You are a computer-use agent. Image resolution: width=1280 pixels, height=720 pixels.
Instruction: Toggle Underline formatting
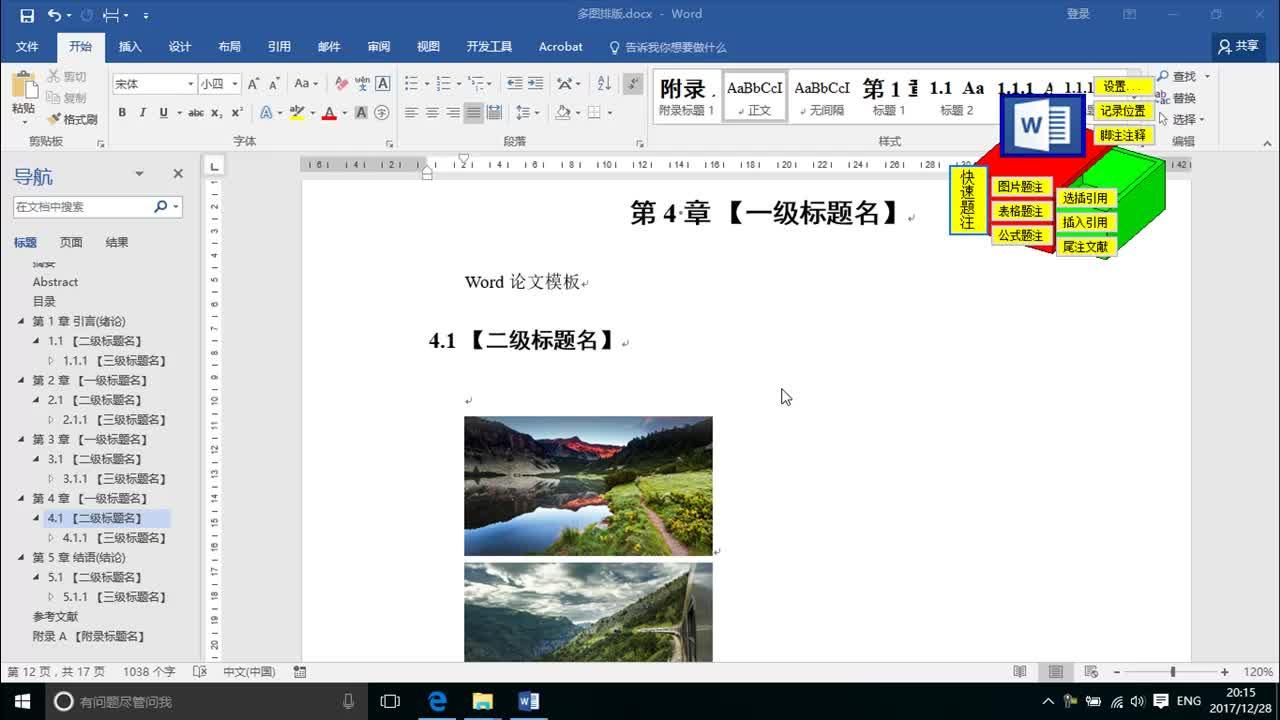(163, 113)
